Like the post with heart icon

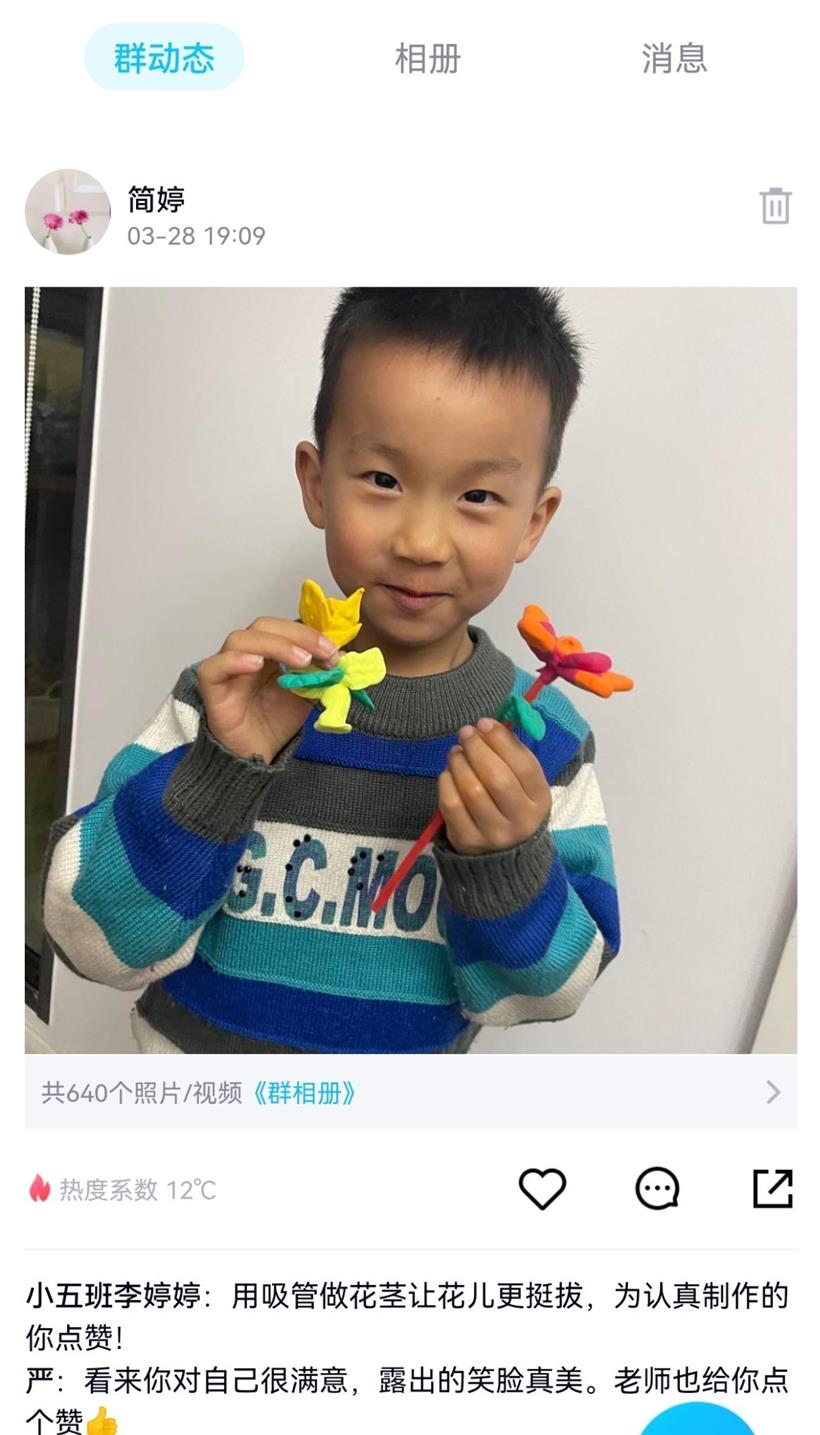542,1189
